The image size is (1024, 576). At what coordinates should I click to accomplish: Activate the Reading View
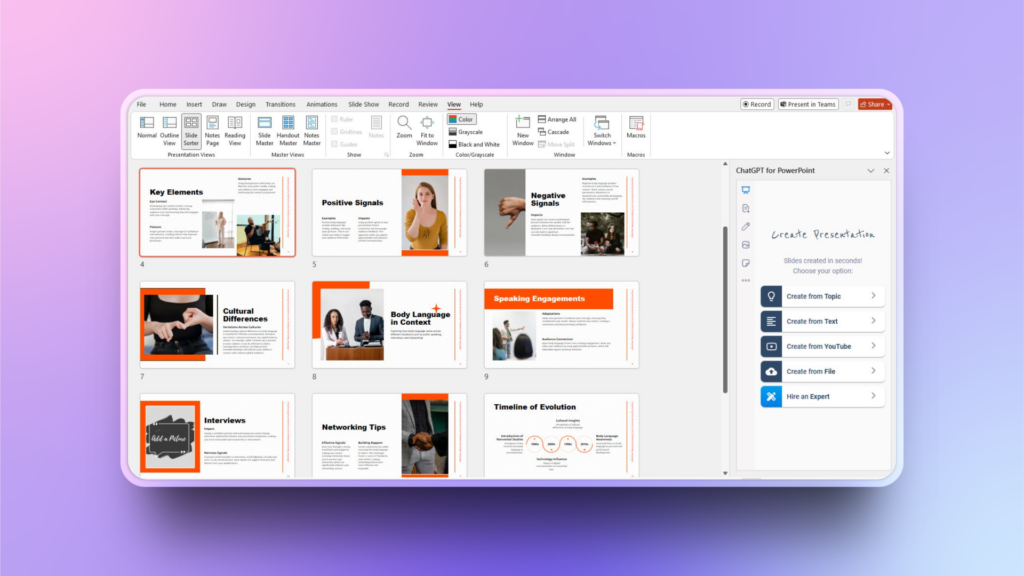(235, 129)
